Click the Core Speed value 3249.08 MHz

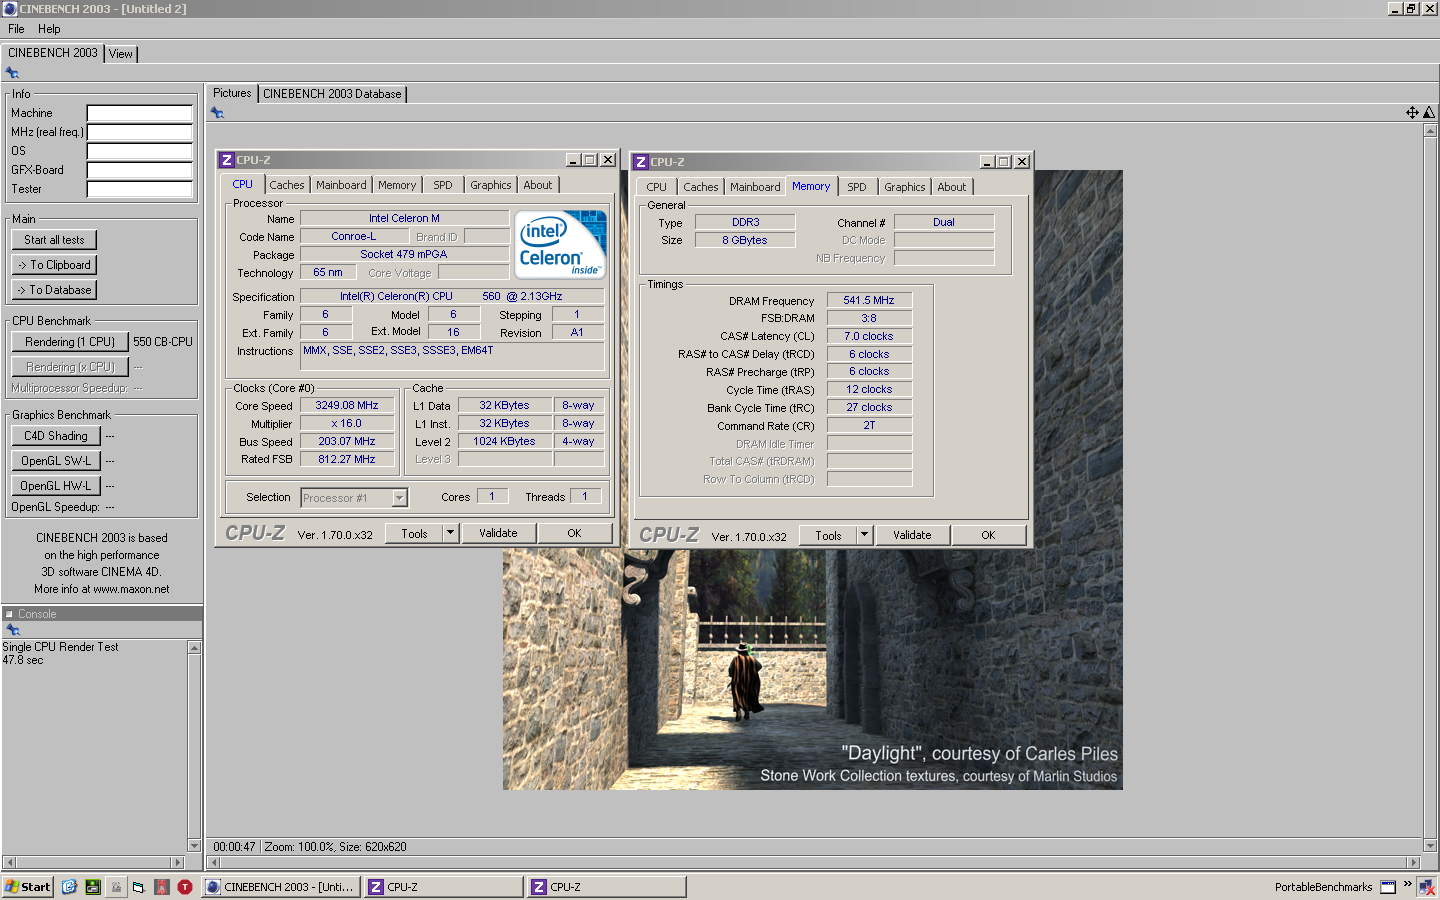tap(347, 406)
